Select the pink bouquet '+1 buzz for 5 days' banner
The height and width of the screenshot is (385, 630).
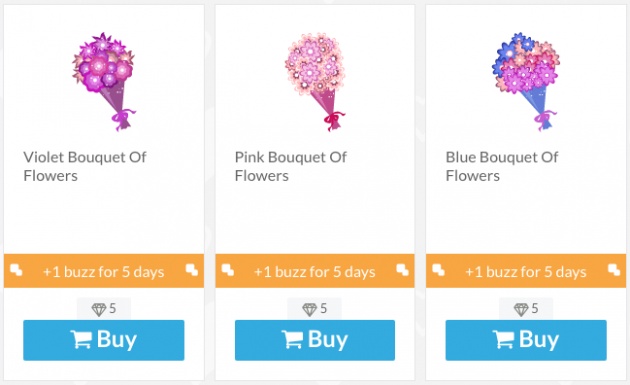pyautogui.click(x=315, y=271)
